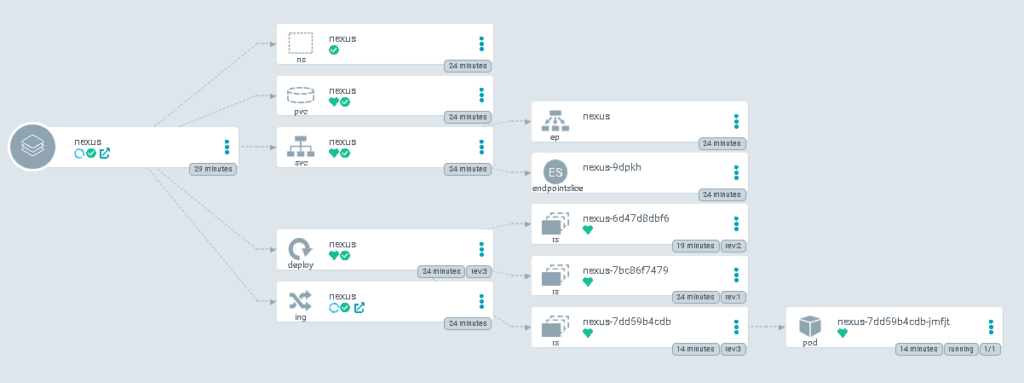Image resolution: width=1024 pixels, height=383 pixels.
Task: Click the ing shuffle arrows icon
Action: click(x=300, y=301)
